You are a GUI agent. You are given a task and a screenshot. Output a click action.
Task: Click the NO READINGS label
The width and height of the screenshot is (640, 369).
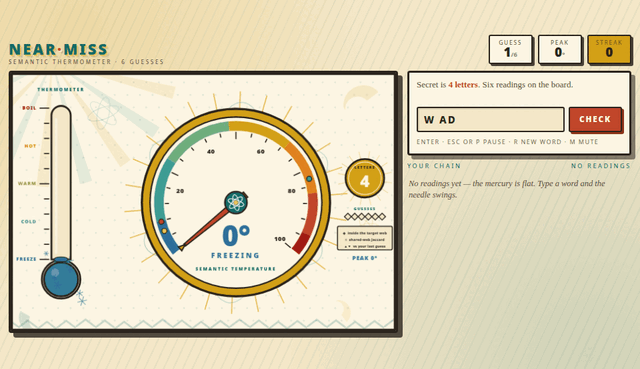[600, 166]
